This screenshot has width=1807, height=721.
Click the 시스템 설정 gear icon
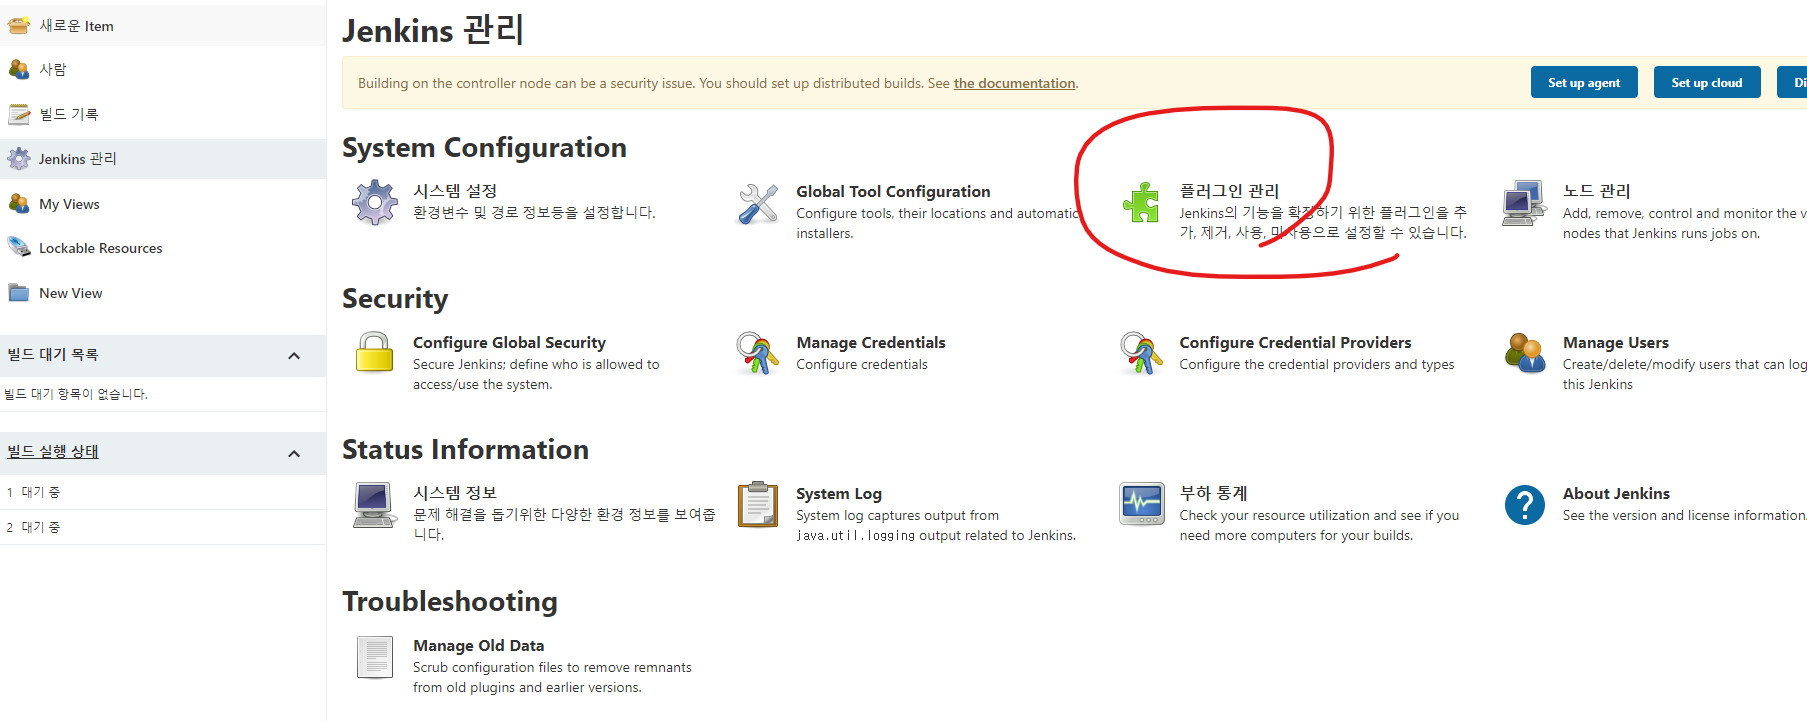(x=375, y=203)
